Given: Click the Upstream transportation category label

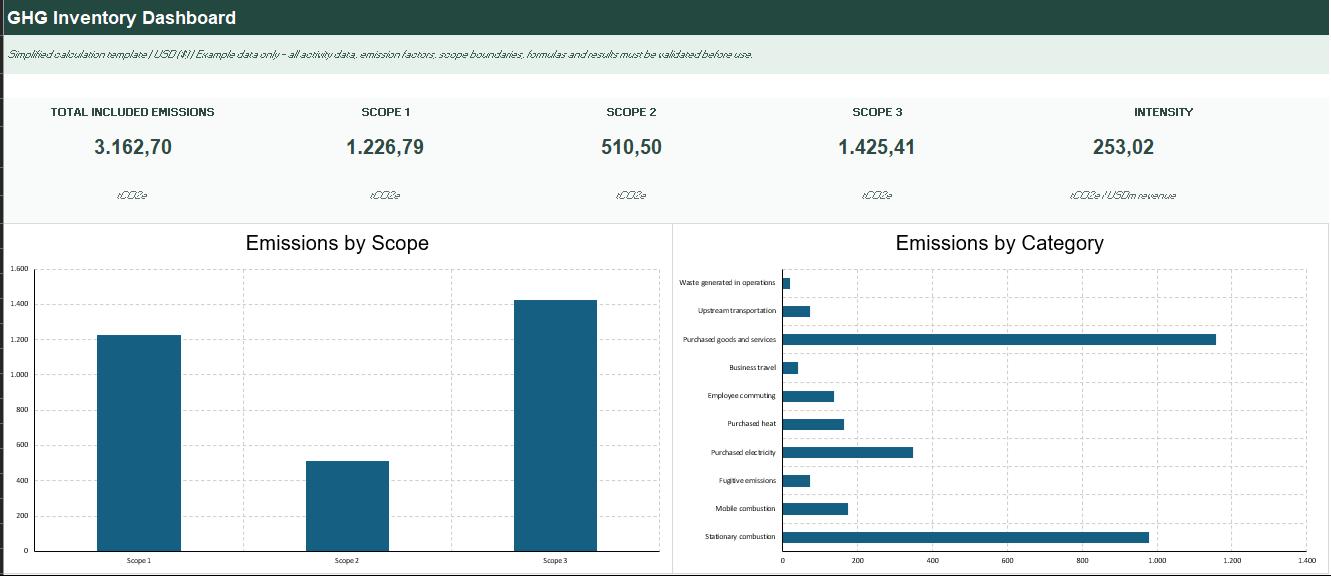Looking at the screenshot, I should (x=737, y=311).
